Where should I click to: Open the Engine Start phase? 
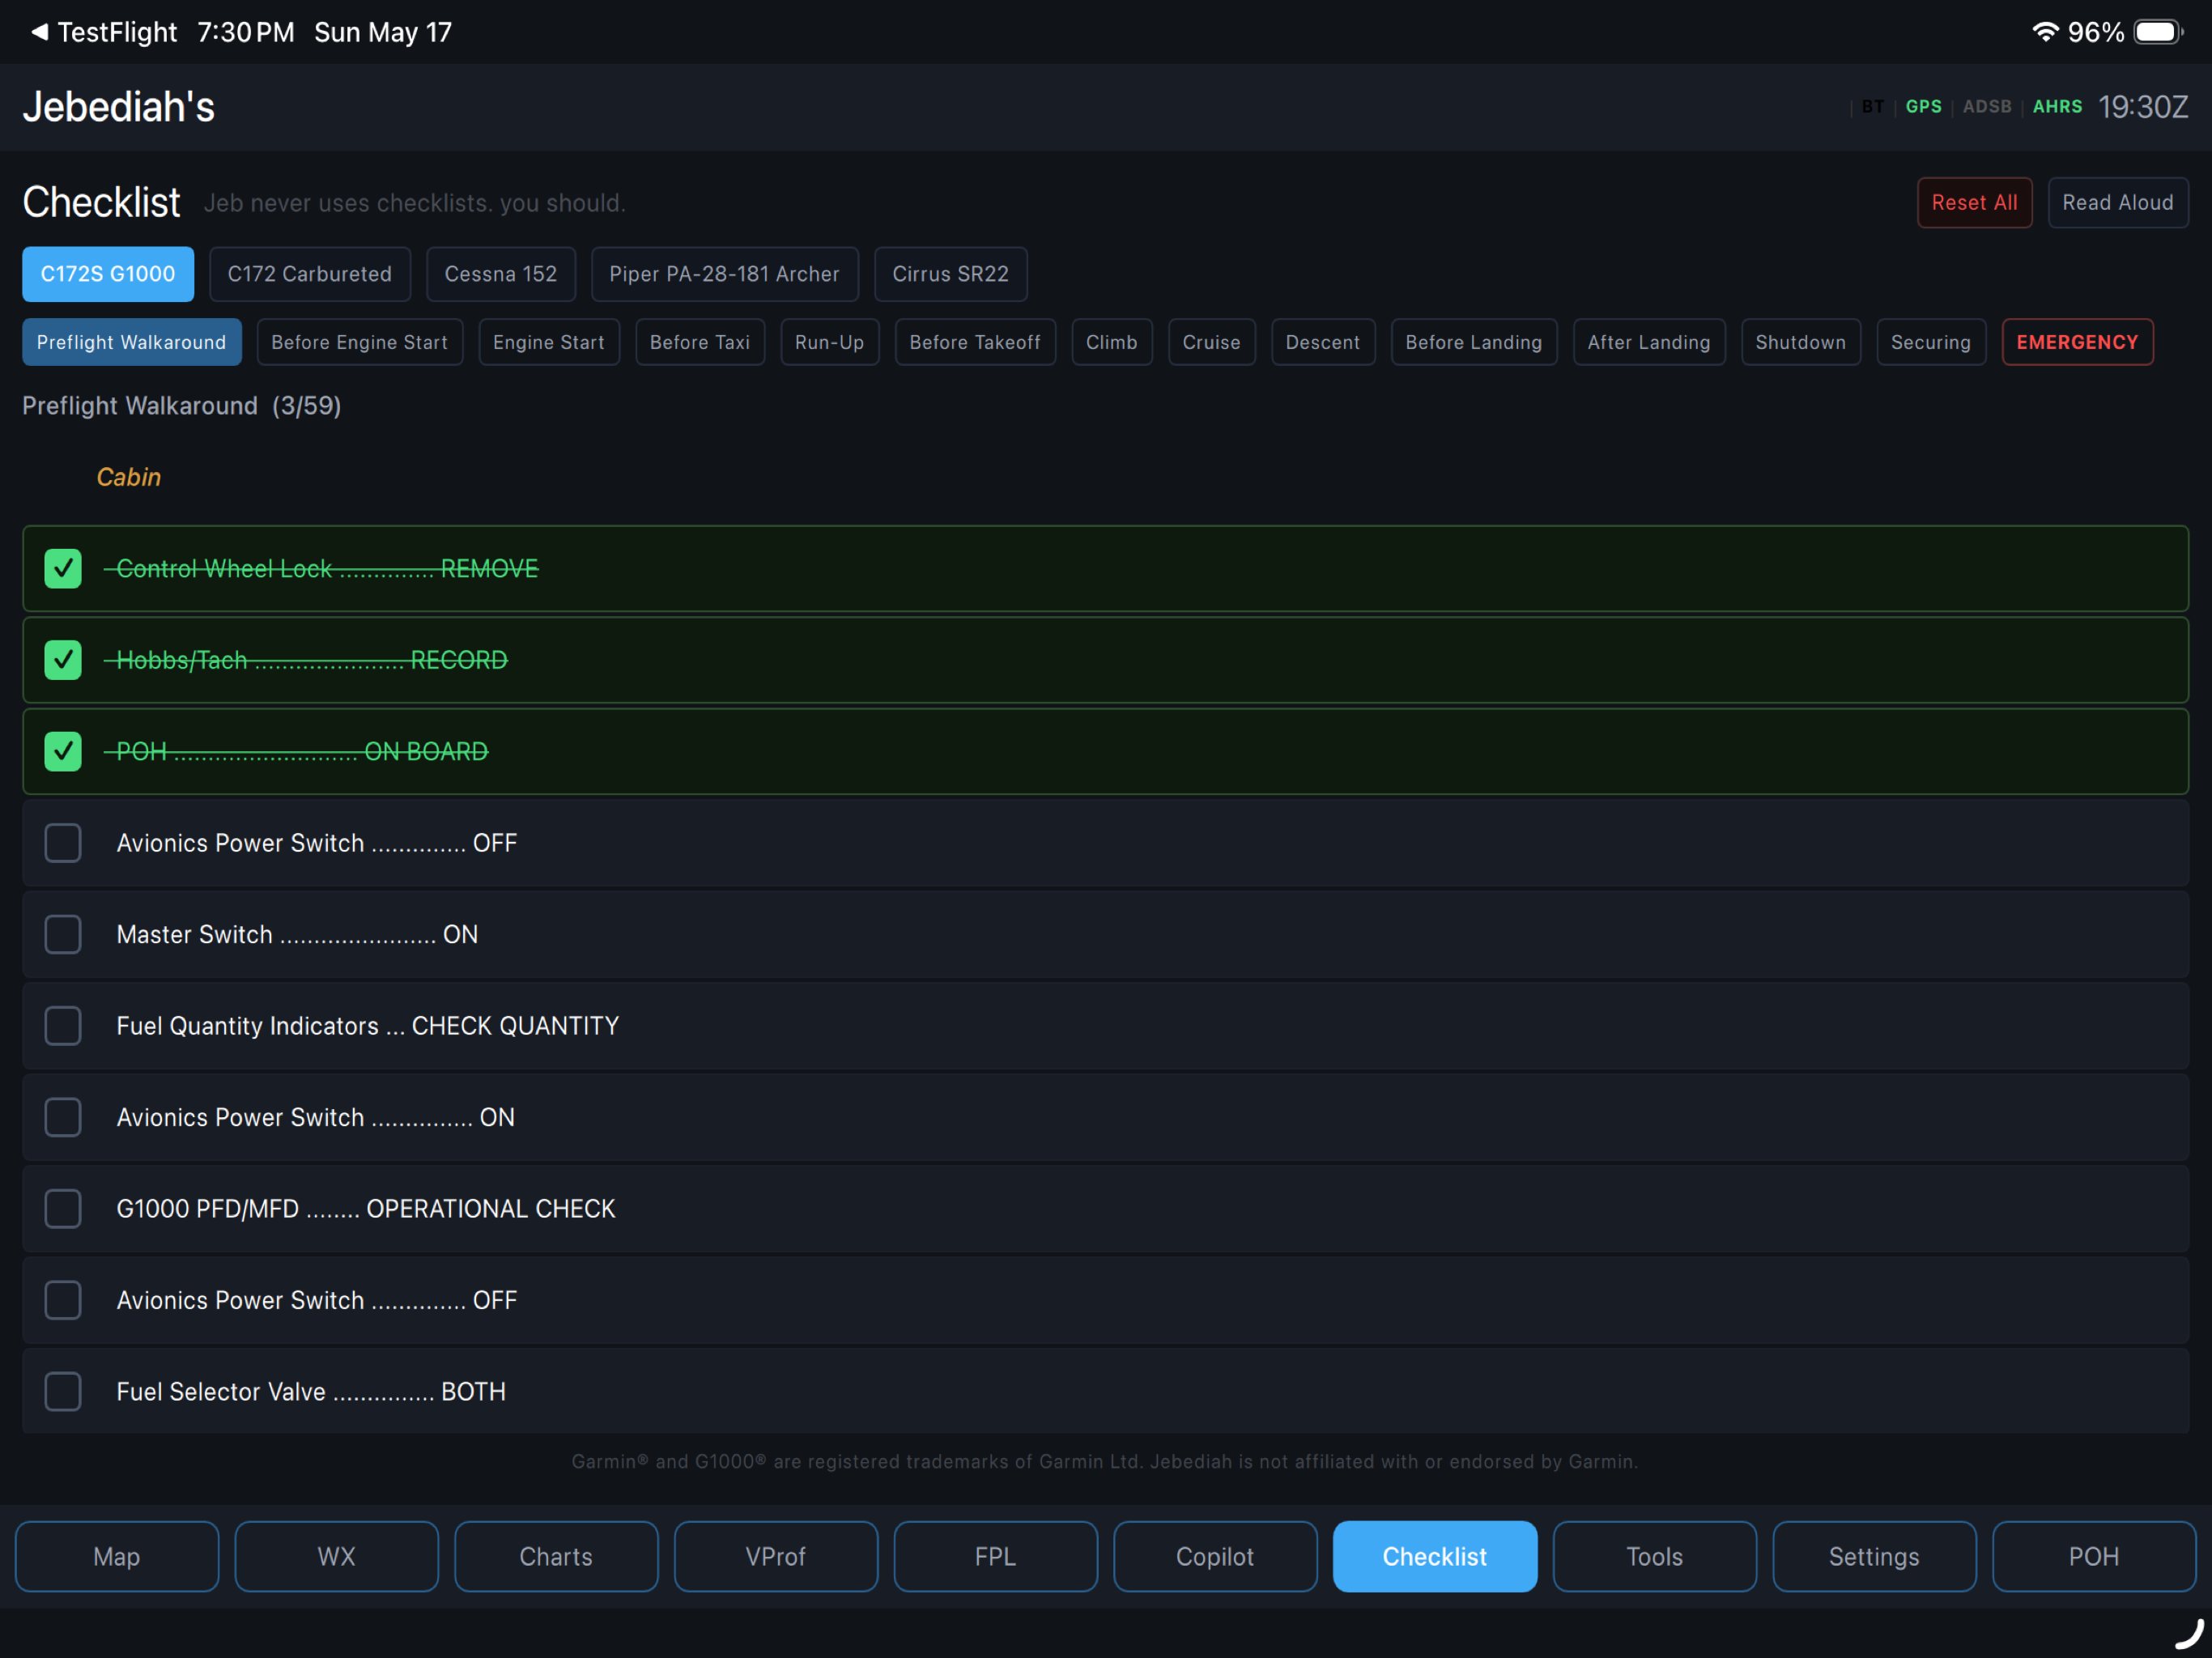tap(549, 342)
